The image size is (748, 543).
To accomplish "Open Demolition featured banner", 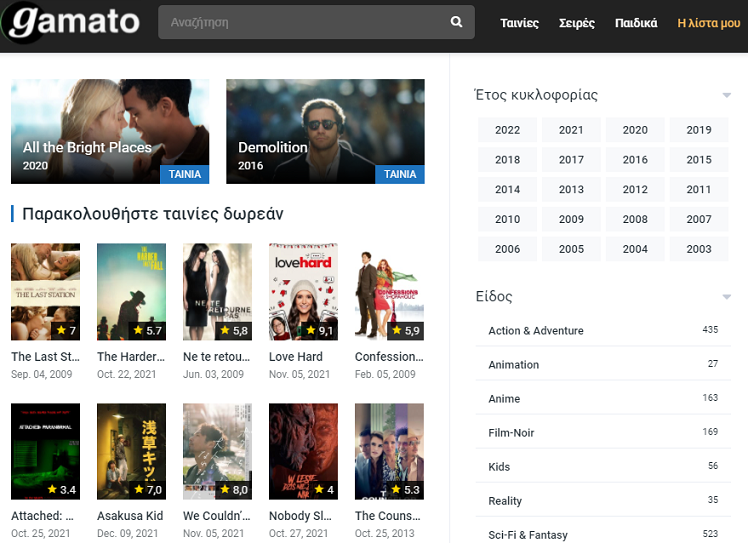I will click(x=325, y=131).
